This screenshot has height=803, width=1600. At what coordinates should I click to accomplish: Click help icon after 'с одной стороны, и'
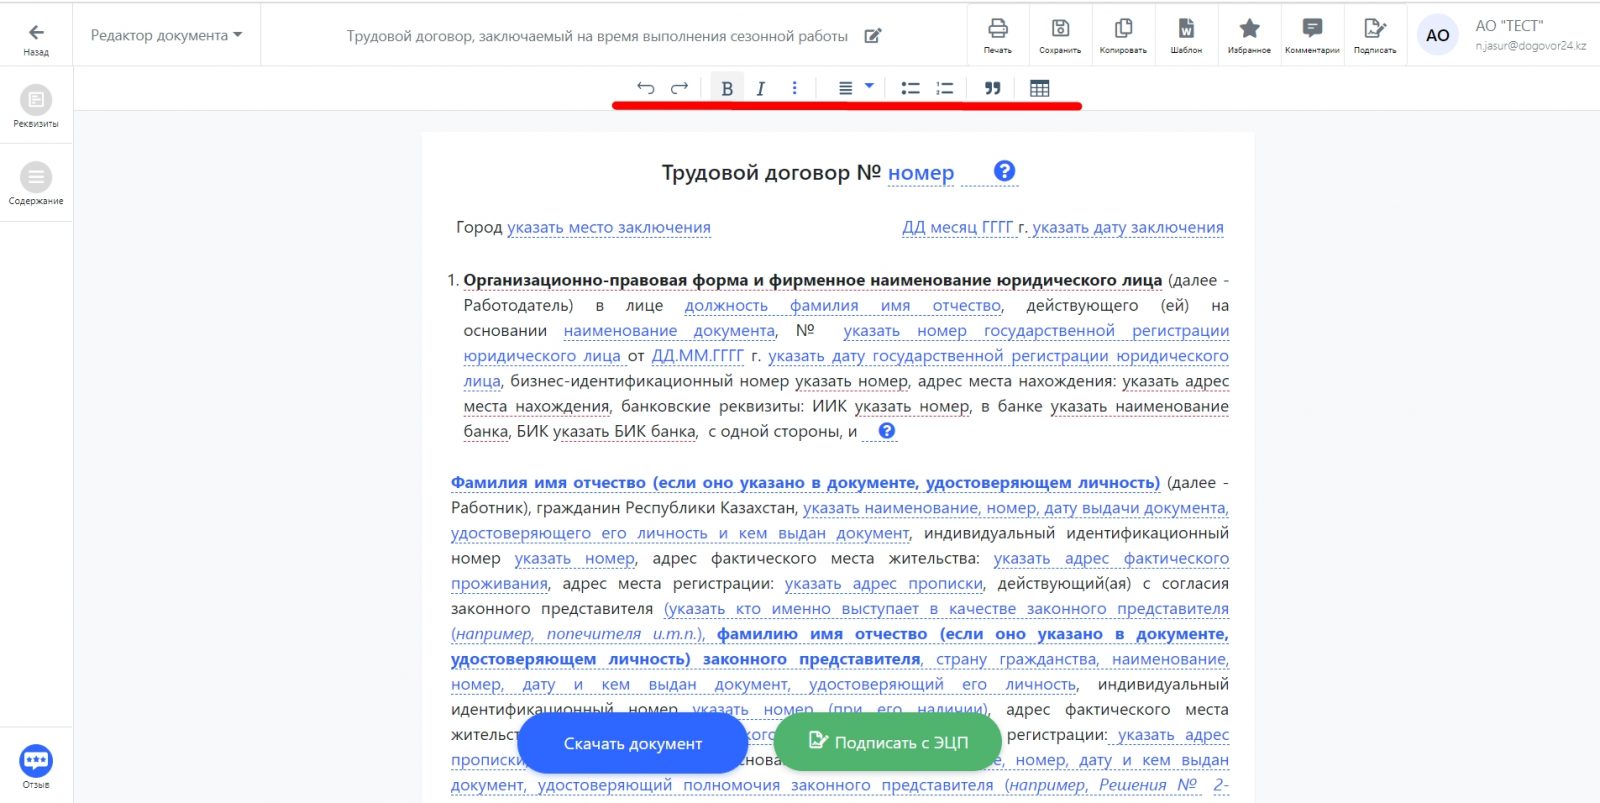[887, 431]
